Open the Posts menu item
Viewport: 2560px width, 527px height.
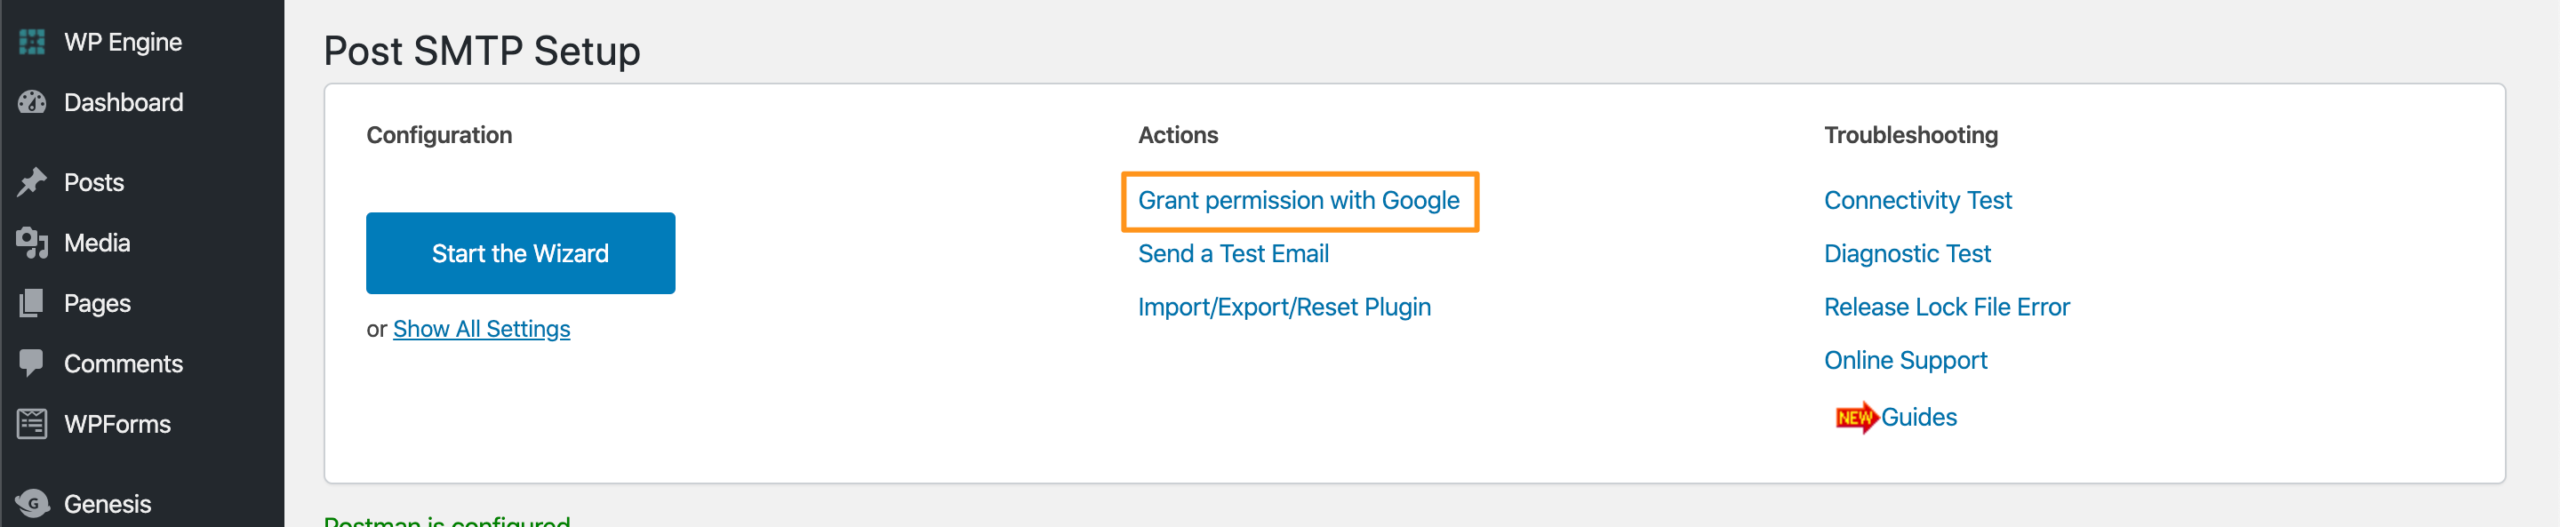tap(94, 182)
